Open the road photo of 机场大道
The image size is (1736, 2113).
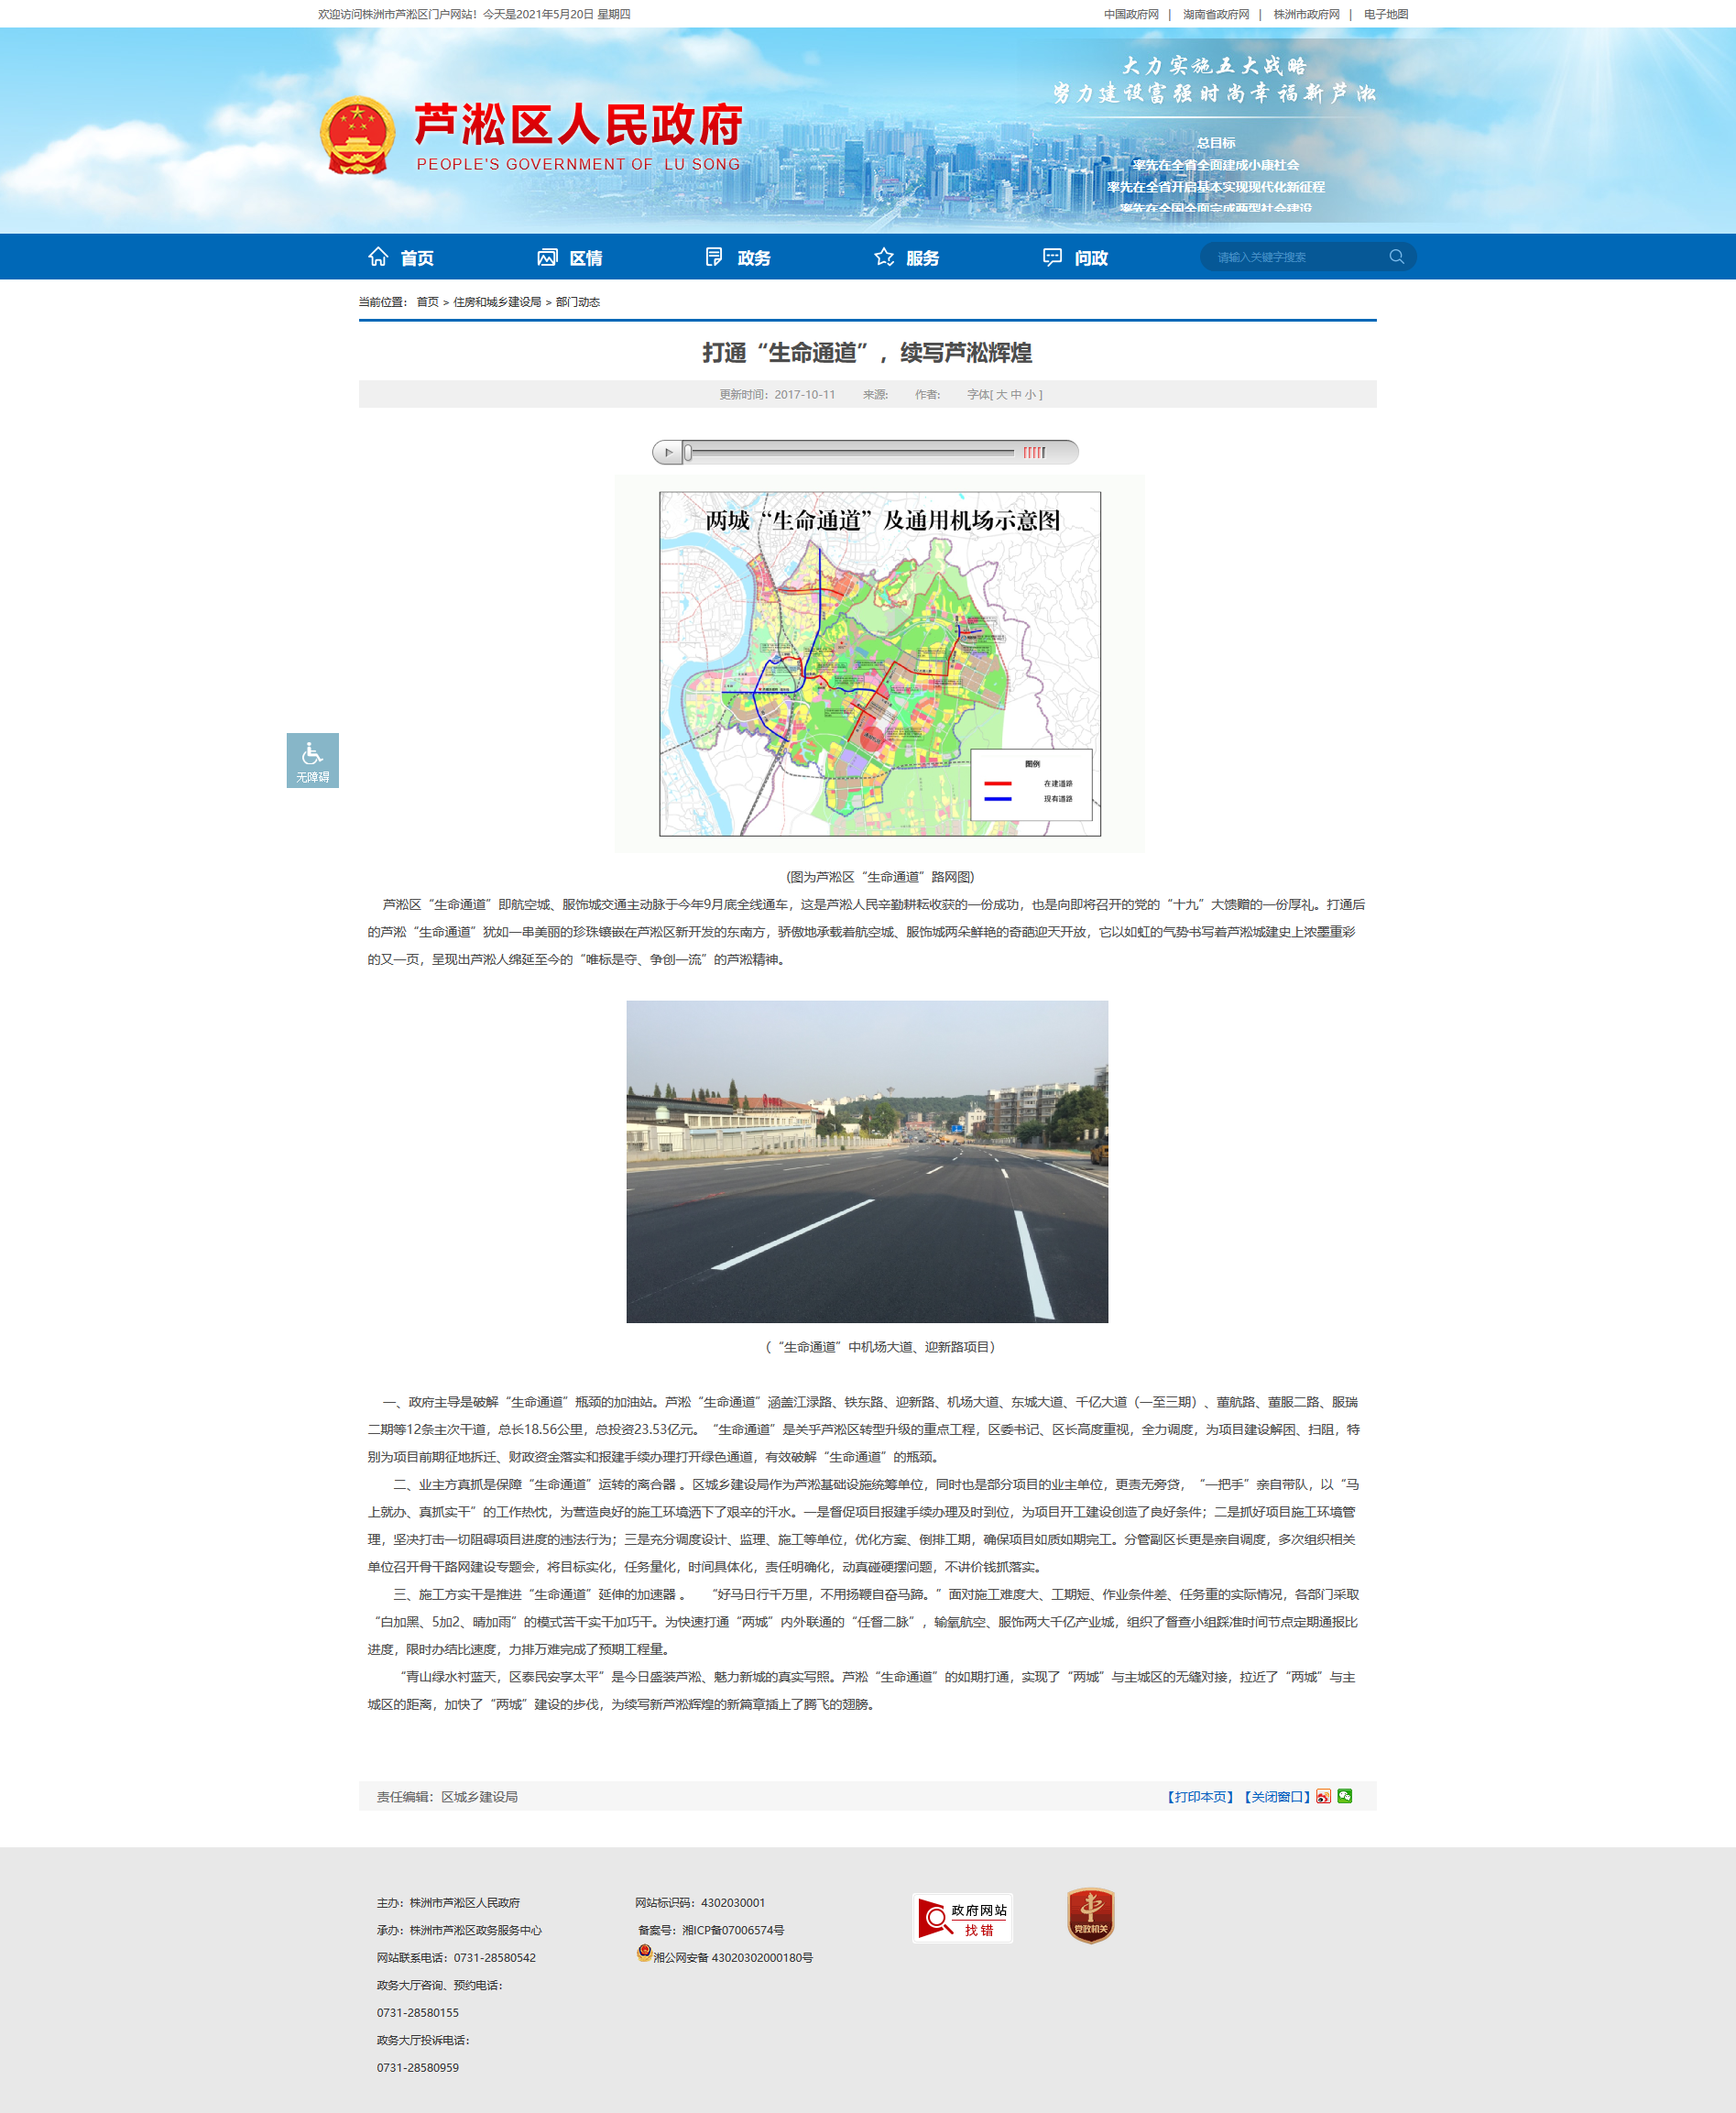(867, 1161)
